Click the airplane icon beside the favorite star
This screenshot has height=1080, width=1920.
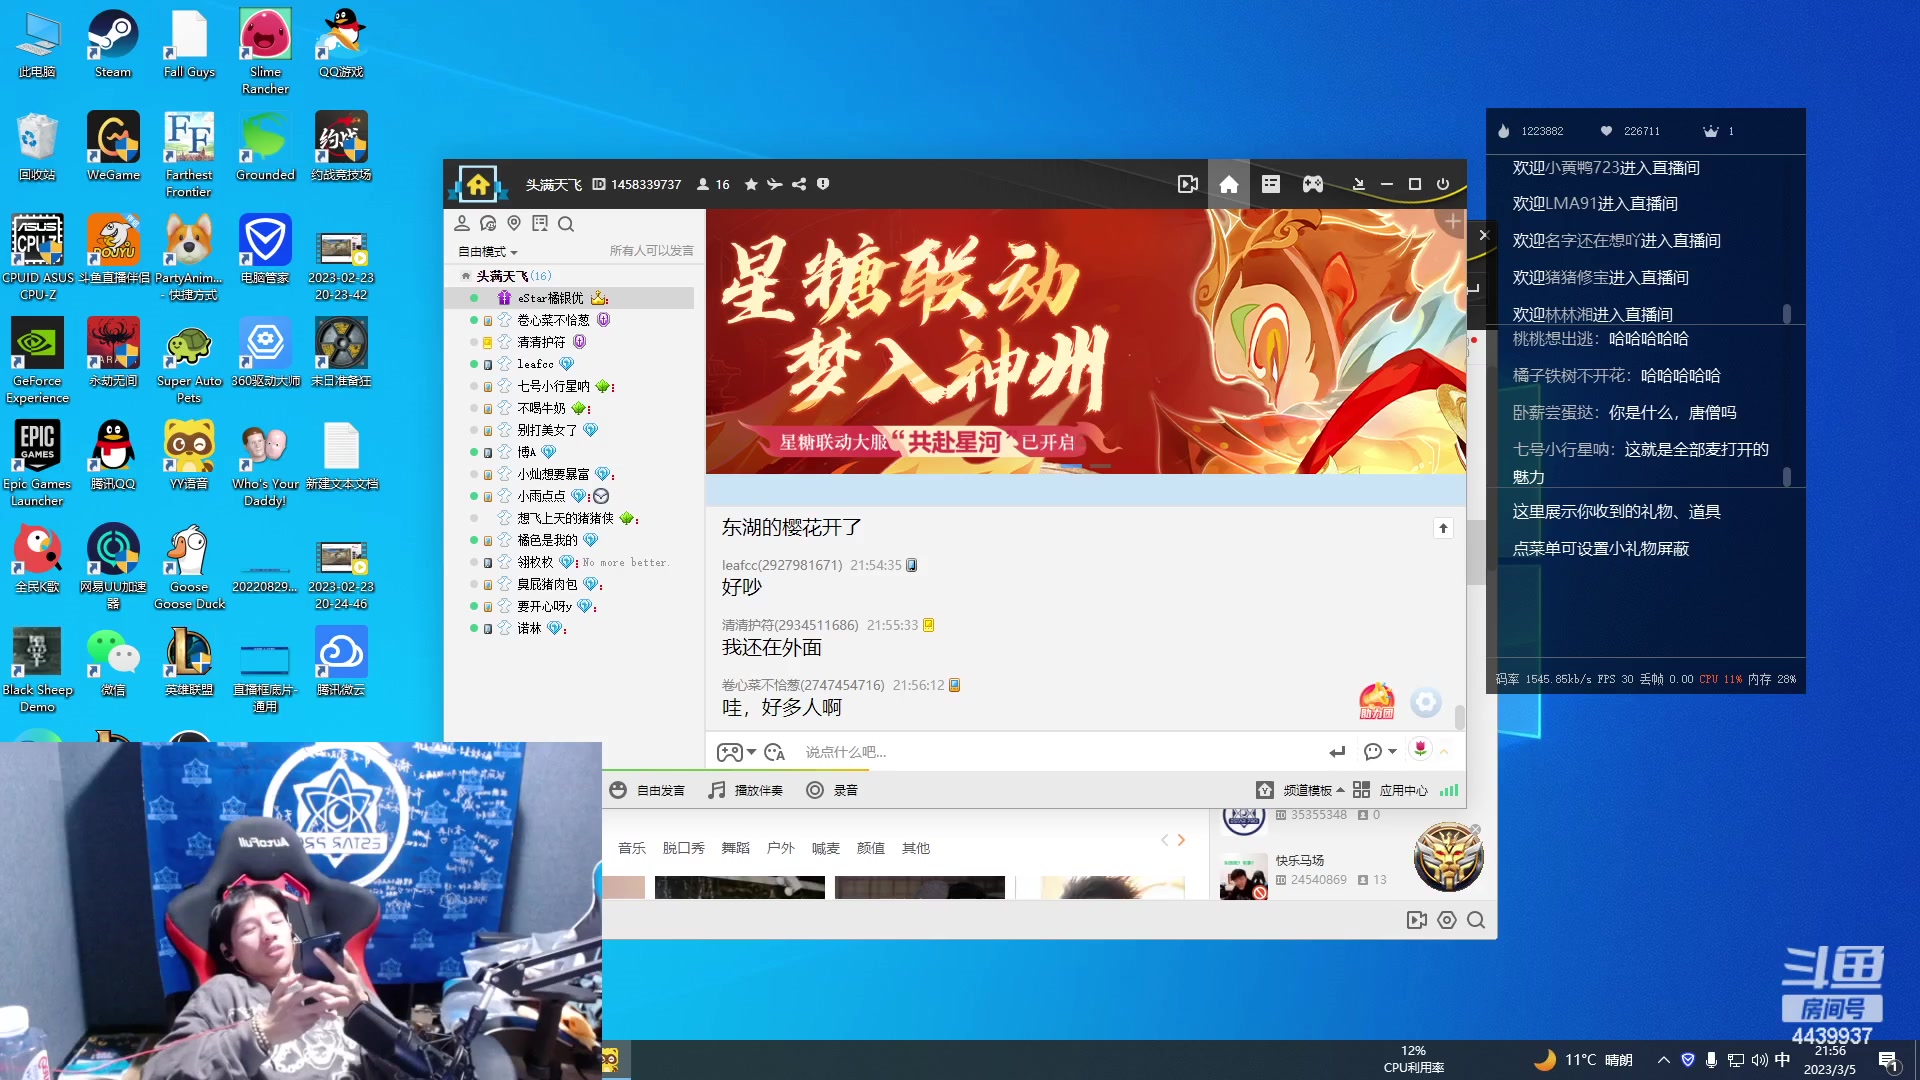tap(774, 184)
